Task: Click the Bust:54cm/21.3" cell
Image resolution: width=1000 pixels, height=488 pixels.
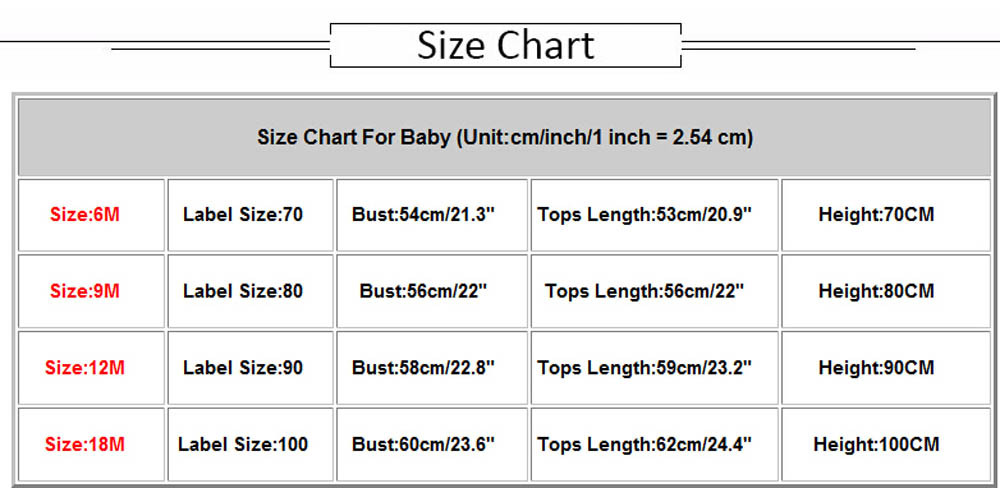Action: click(423, 214)
